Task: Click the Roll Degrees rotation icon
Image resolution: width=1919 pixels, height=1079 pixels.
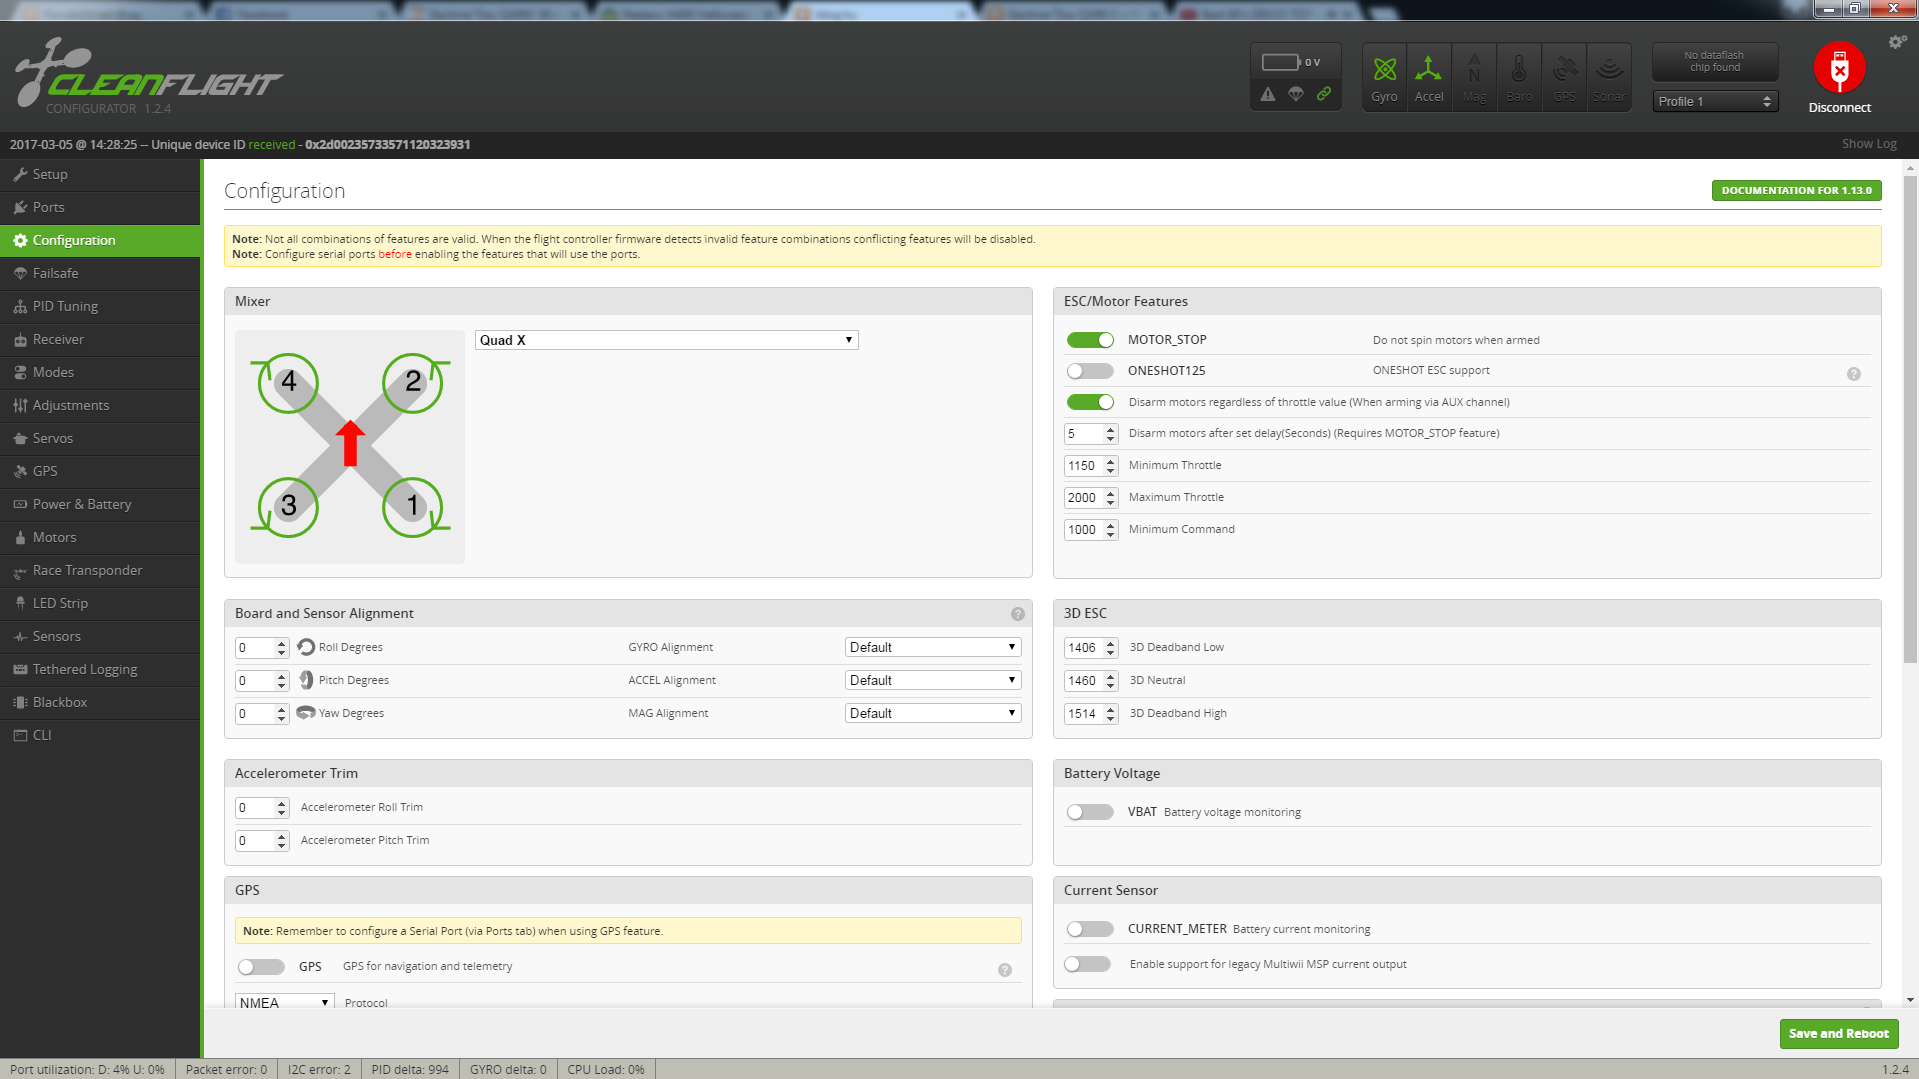Action: (x=306, y=647)
